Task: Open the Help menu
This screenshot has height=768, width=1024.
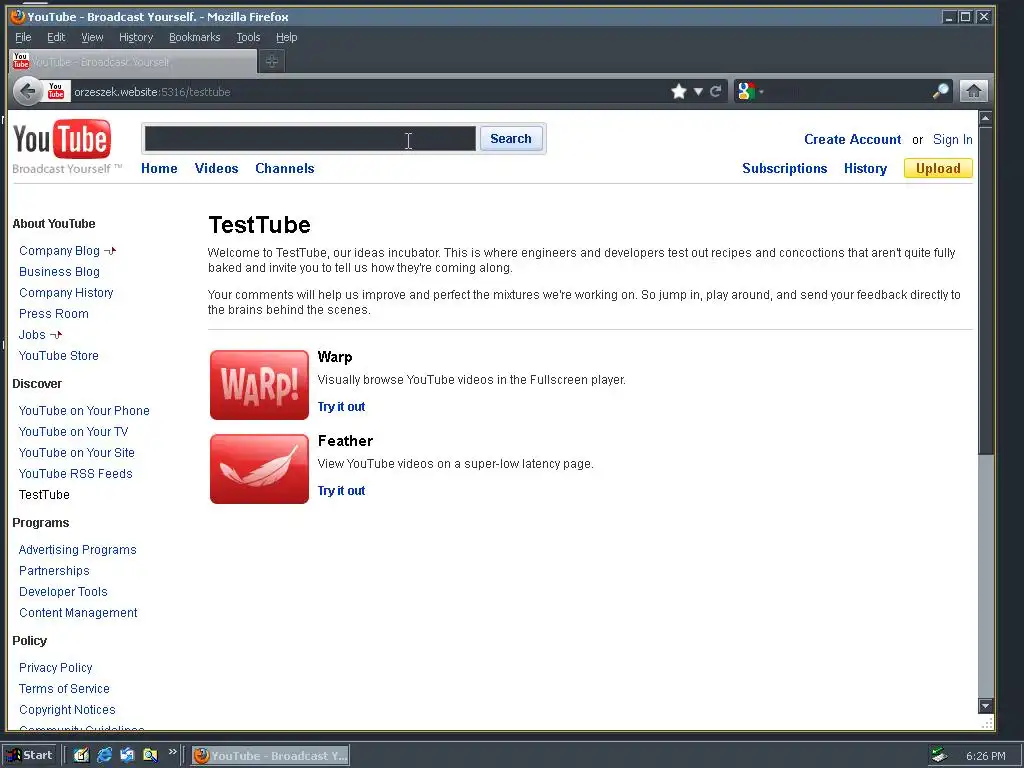Action: [286, 37]
